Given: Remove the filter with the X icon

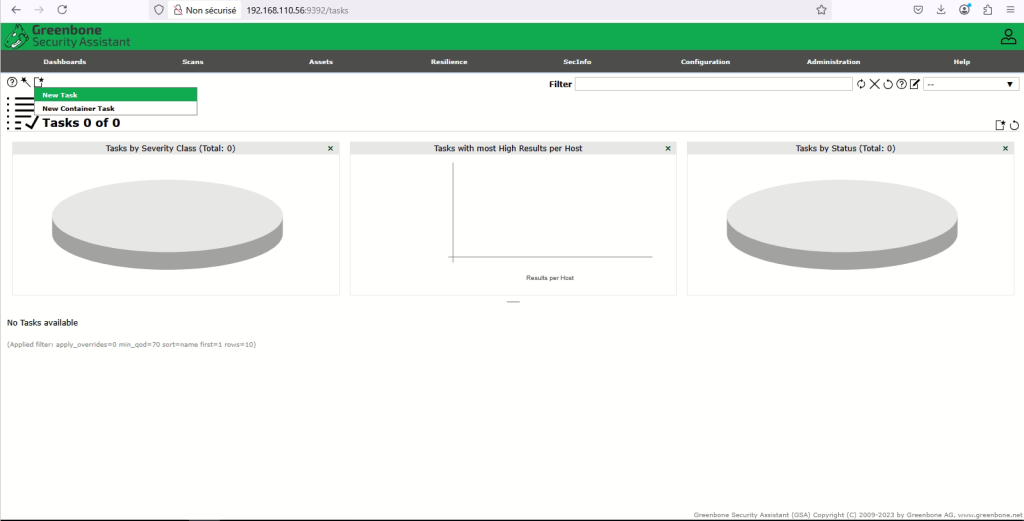Looking at the screenshot, I should point(875,84).
